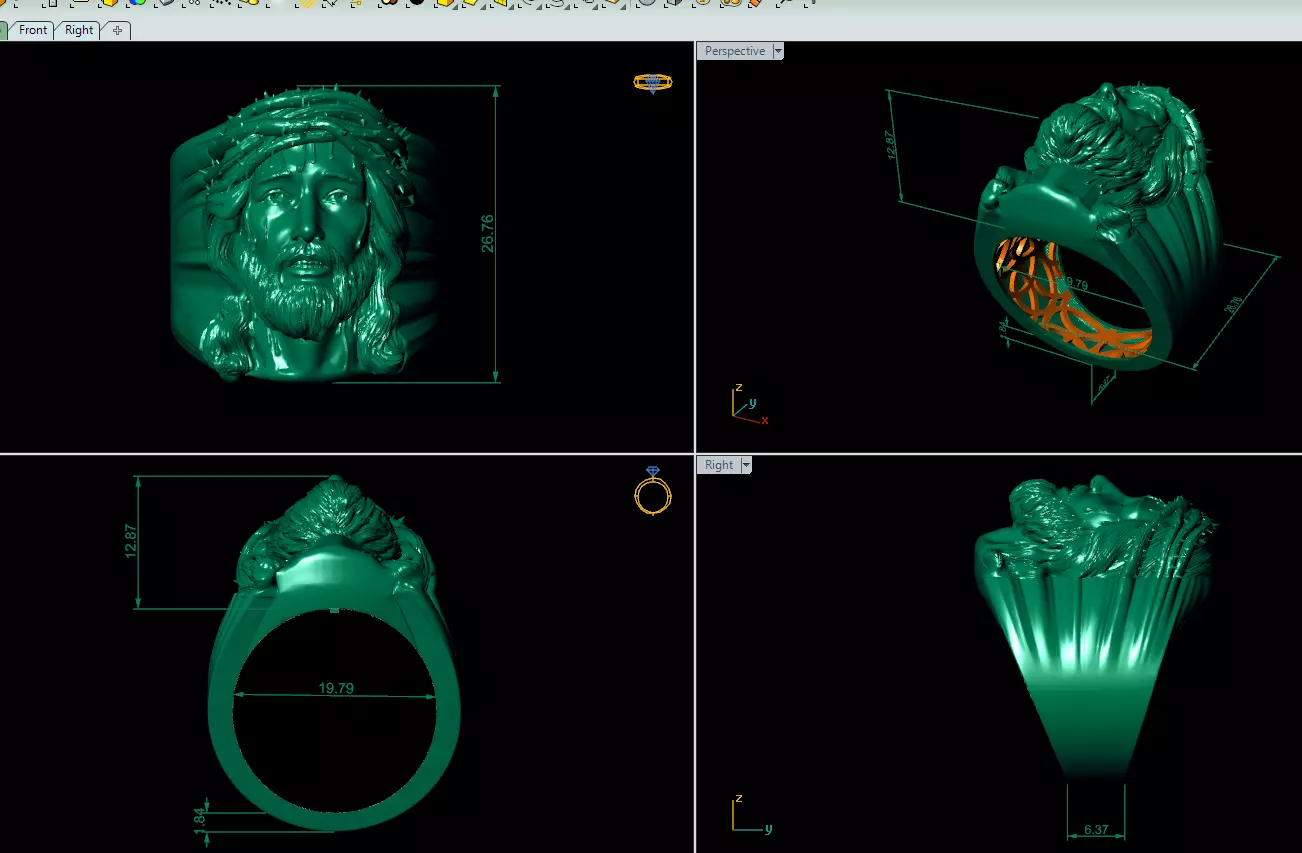Add a new viewport tab with plus icon
1302x853 pixels.
[x=117, y=30]
